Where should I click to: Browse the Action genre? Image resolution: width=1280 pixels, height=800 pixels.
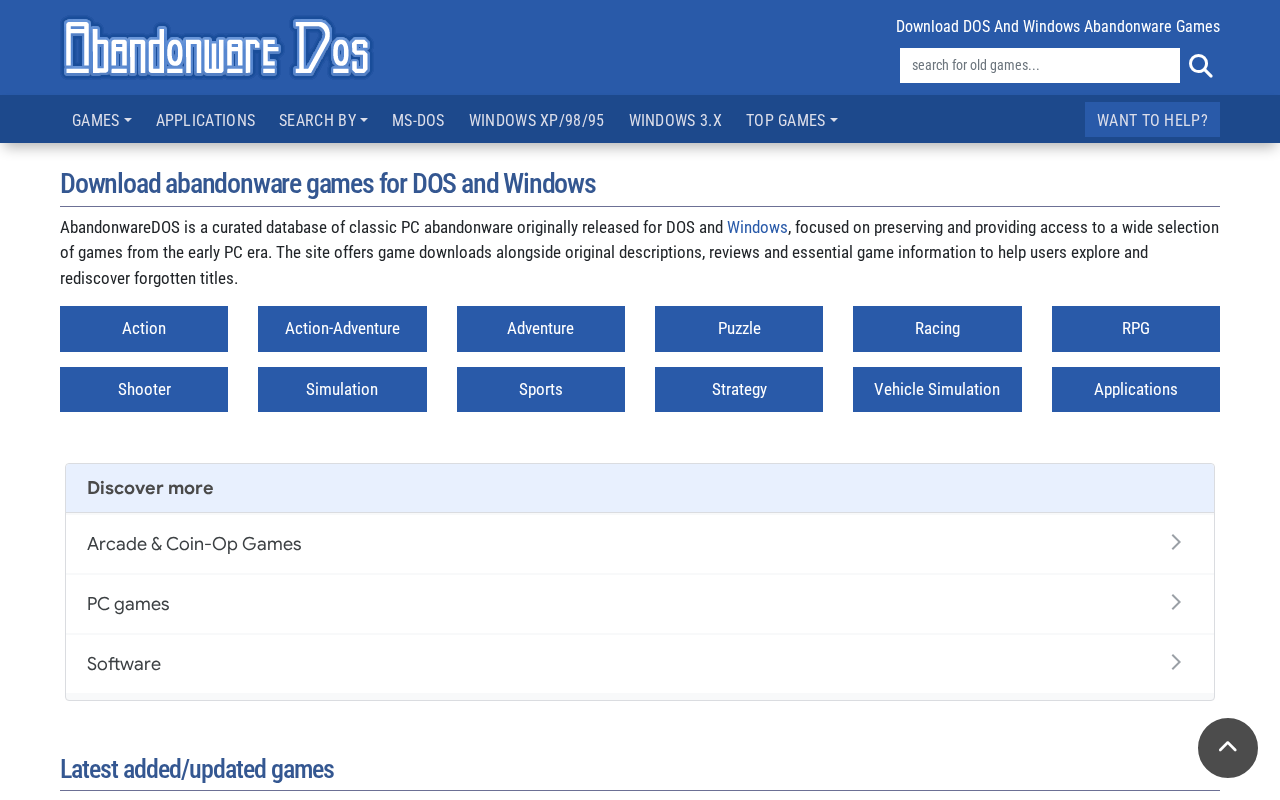[144, 329]
